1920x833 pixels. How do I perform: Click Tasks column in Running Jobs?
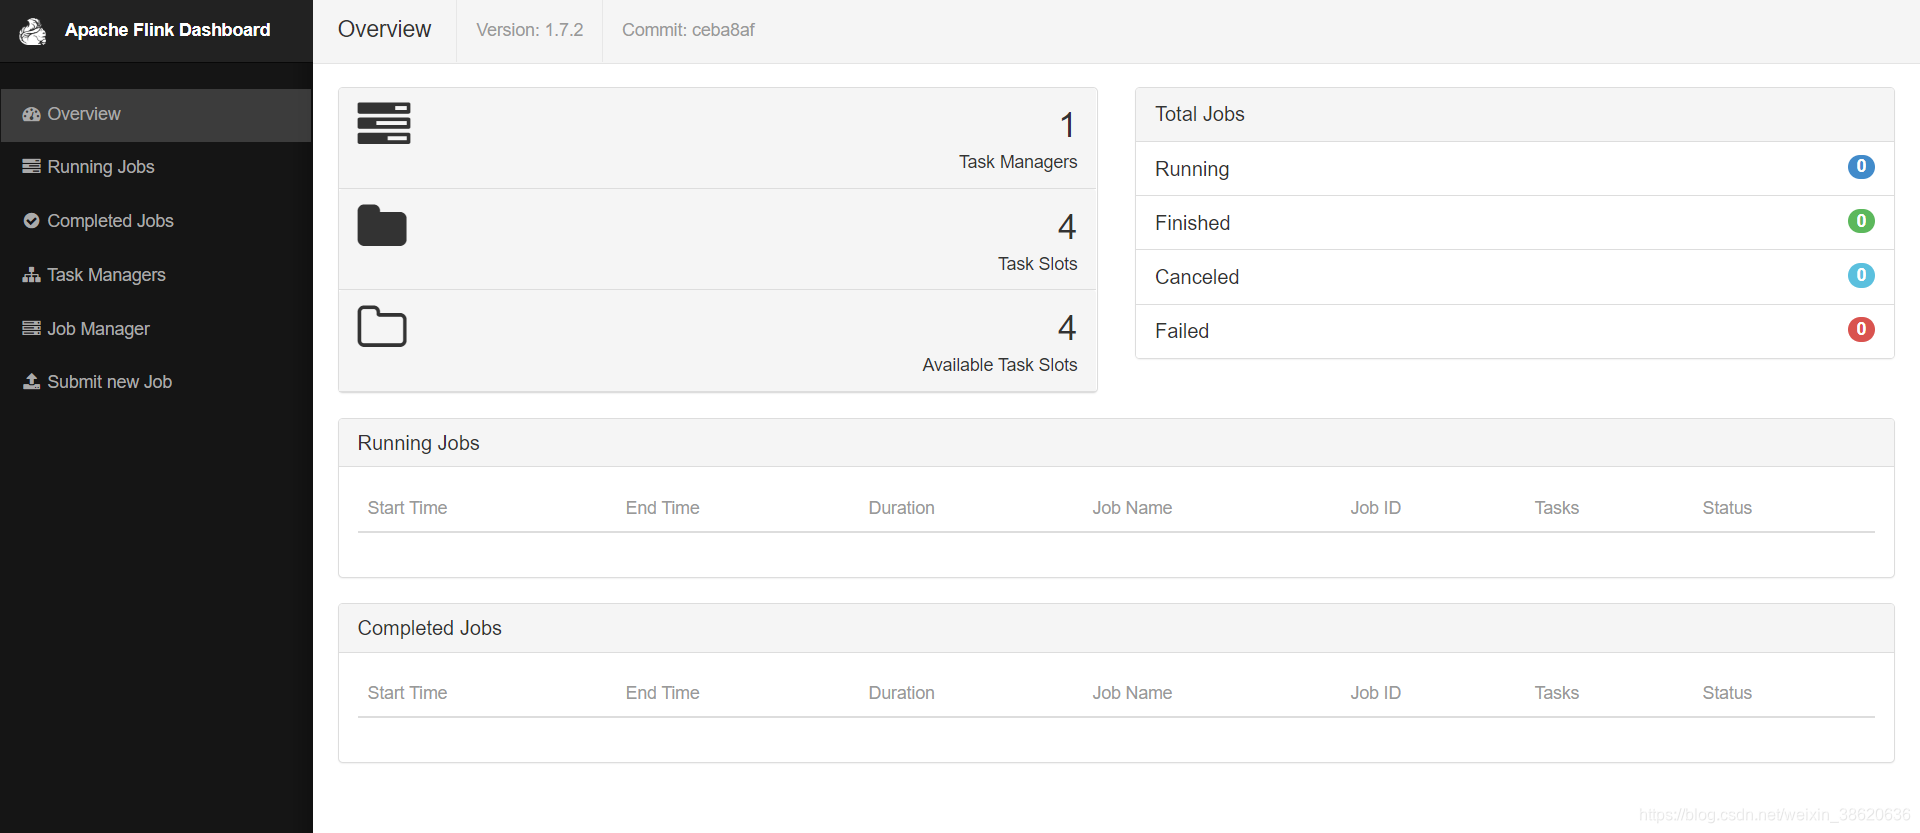coord(1556,508)
